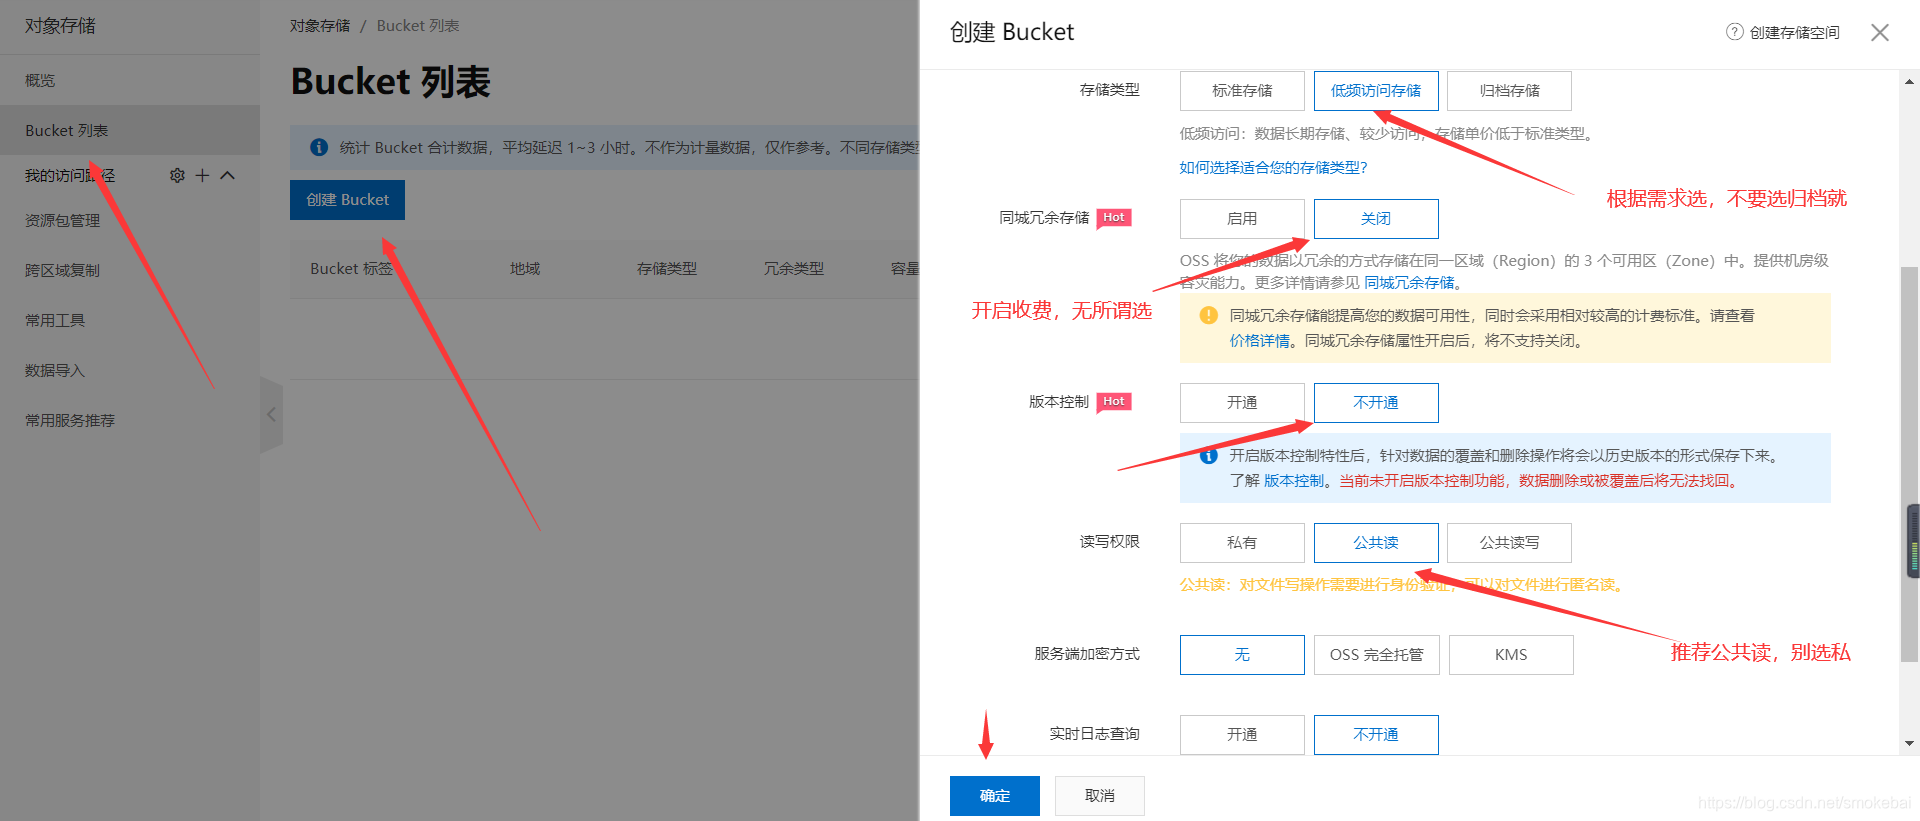Click the 我的访问路径 label
Image resolution: width=1920 pixels, height=821 pixels.
point(70,176)
